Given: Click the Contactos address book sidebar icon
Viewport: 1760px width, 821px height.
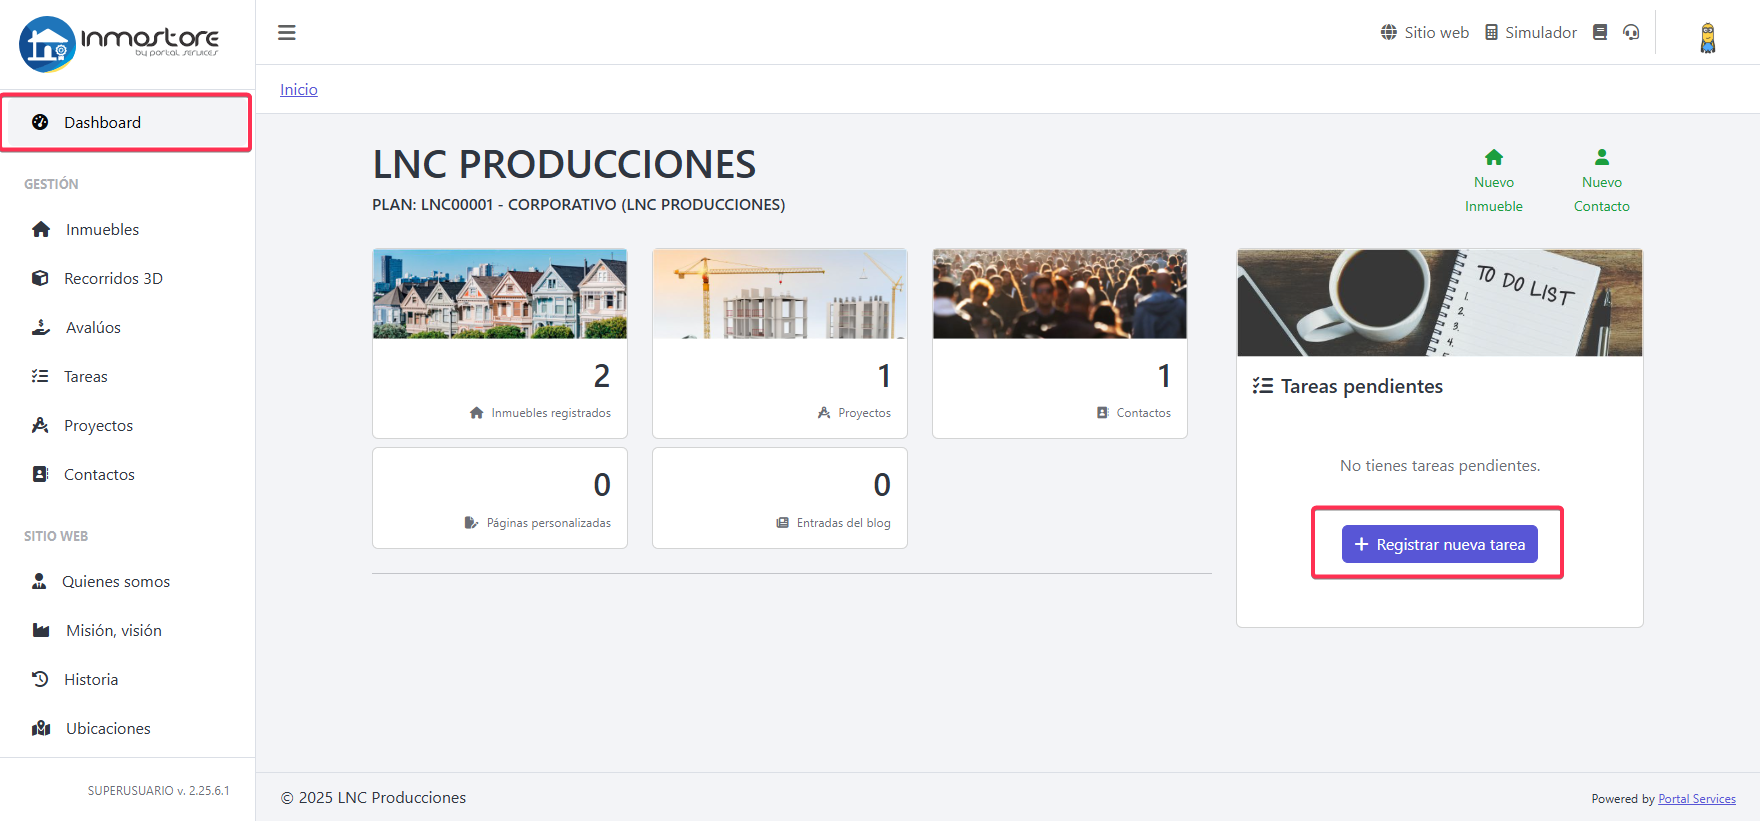Looking at the screenshot, I should pyautogui.click(x=40, y=474).
